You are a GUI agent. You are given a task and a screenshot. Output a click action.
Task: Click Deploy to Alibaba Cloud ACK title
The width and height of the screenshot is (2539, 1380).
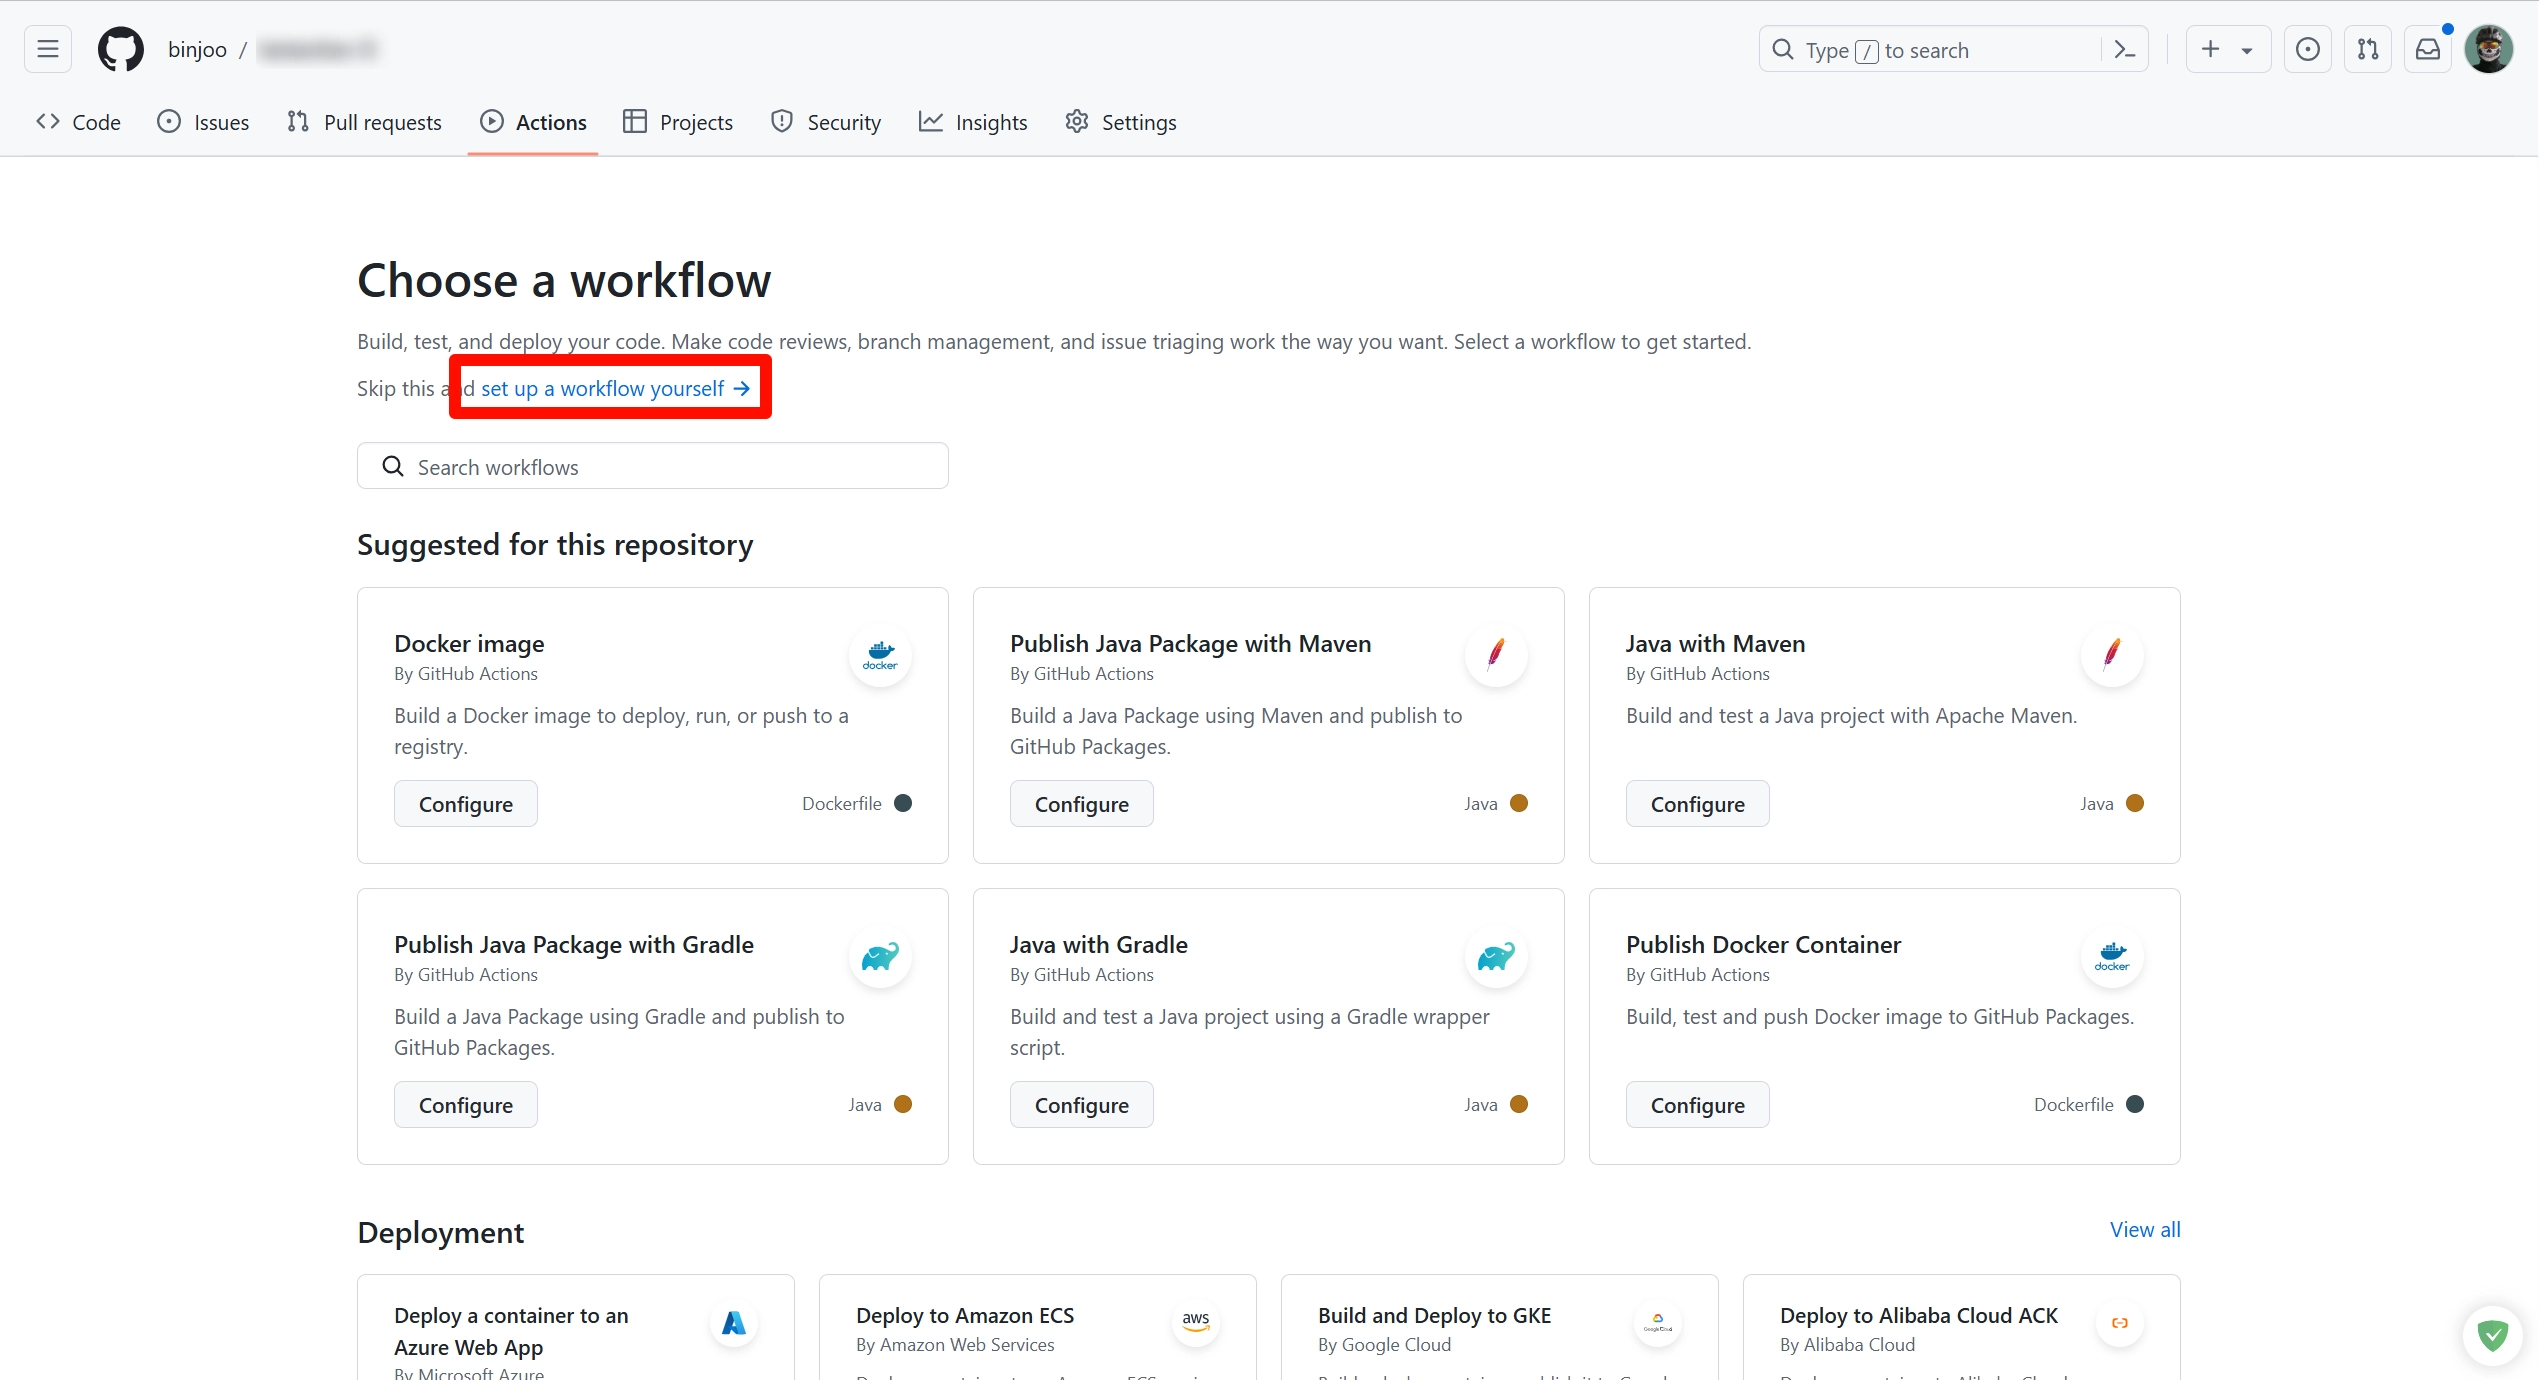(1919, 1315)
